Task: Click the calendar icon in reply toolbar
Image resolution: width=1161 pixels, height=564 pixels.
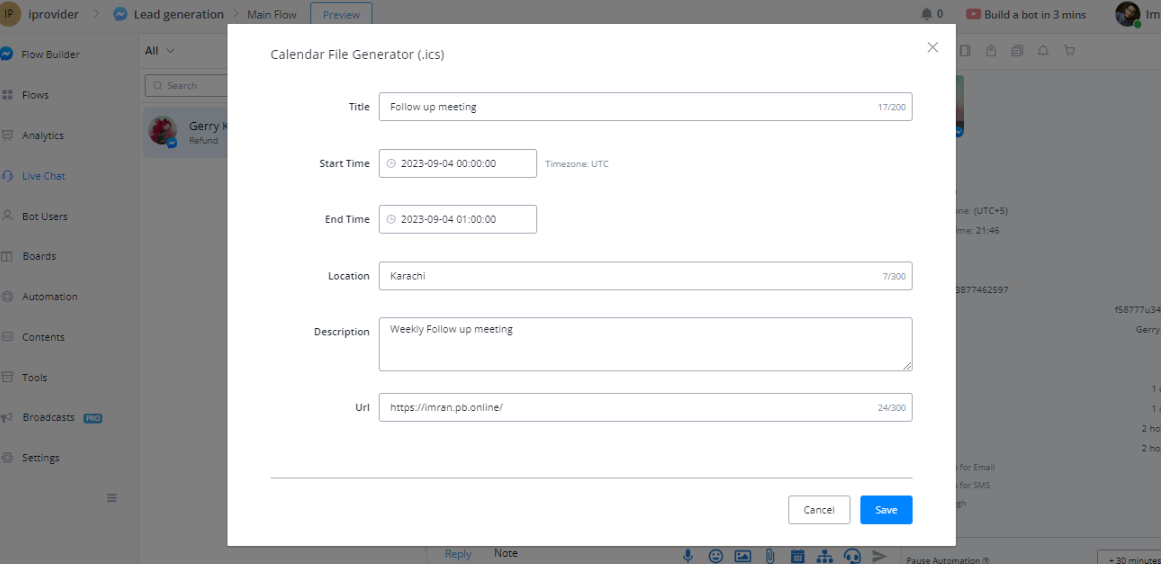Action: pyautogui.click(x=797, y=556)
